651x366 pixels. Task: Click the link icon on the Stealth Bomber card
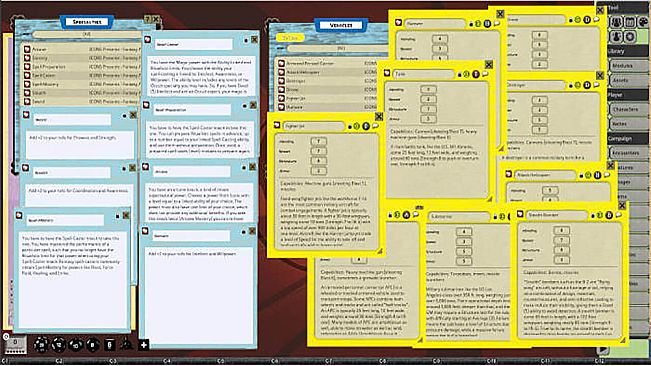click(x=520, y=214)
